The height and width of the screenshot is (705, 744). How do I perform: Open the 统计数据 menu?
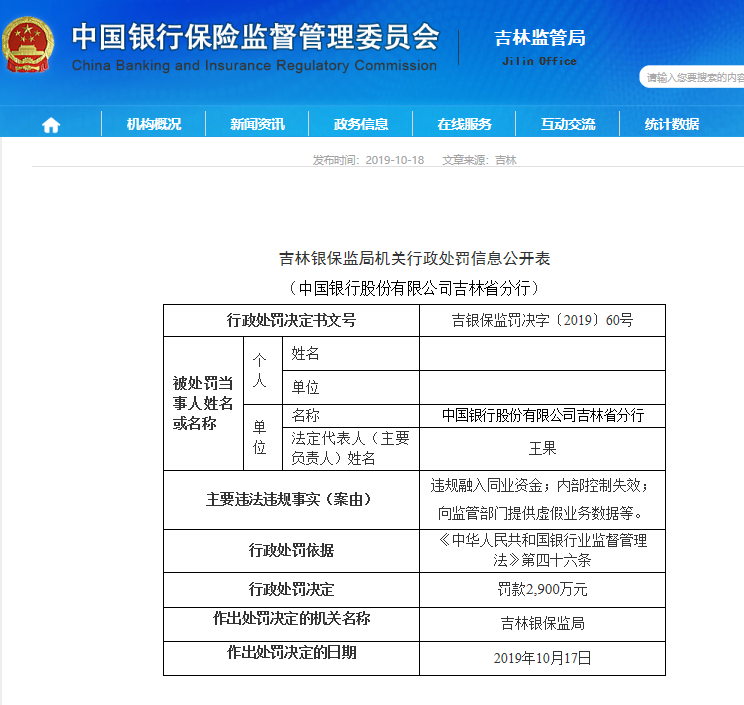[x=671, y=124]
